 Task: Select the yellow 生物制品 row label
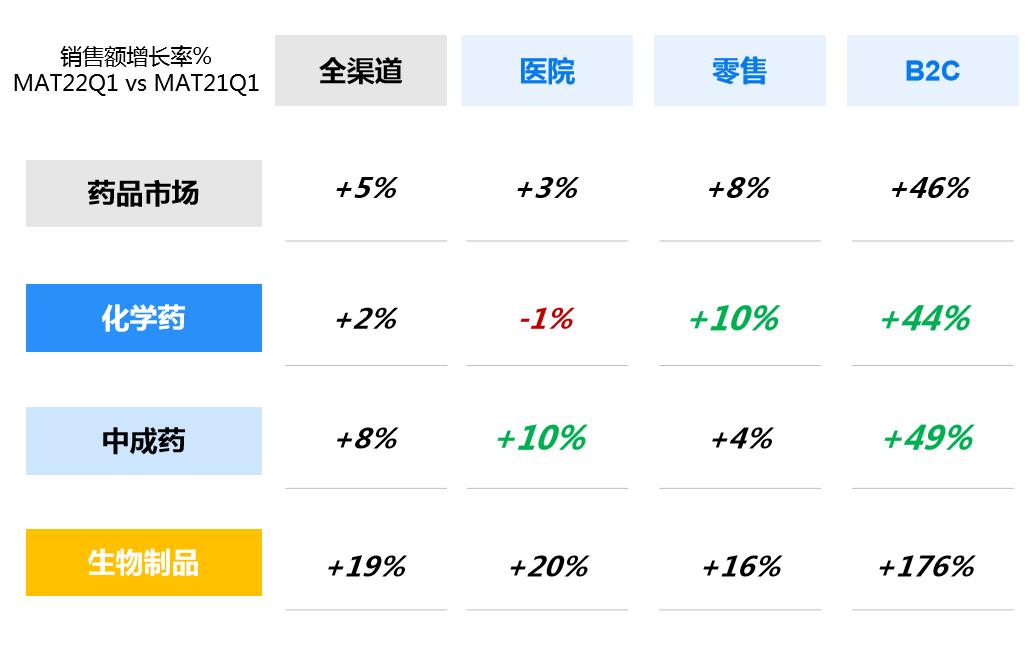pos(144,562)
